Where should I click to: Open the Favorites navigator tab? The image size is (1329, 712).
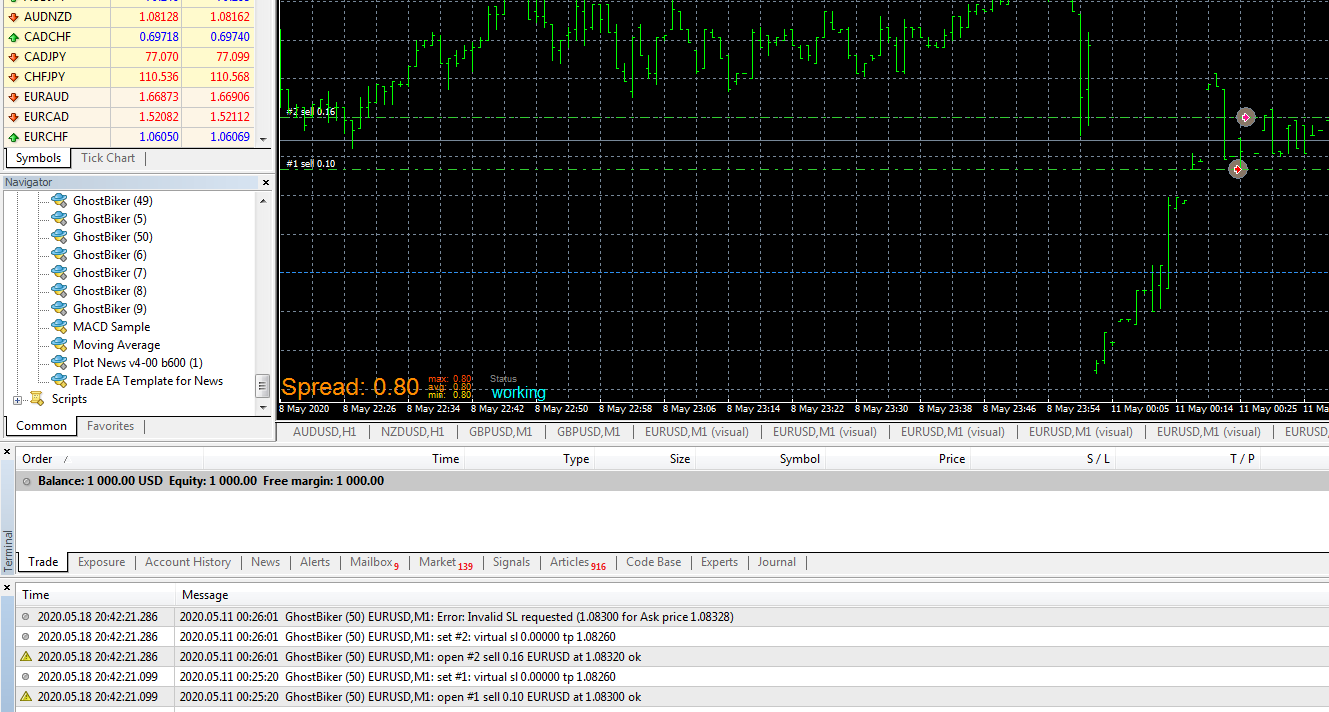(x=110, y=426)
